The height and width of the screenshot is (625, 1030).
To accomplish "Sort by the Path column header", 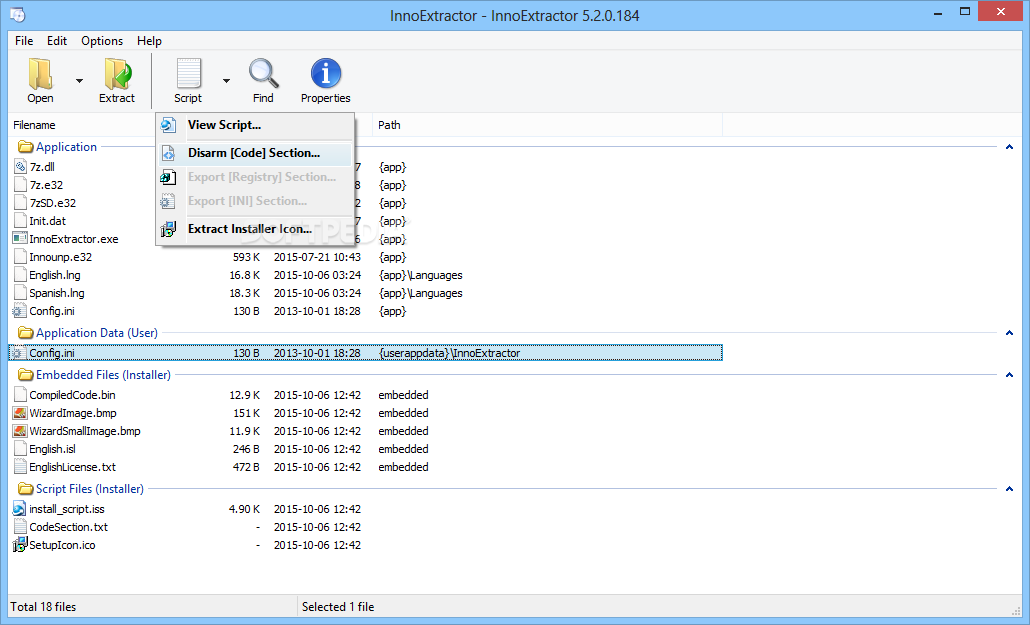I will (389, 125).
